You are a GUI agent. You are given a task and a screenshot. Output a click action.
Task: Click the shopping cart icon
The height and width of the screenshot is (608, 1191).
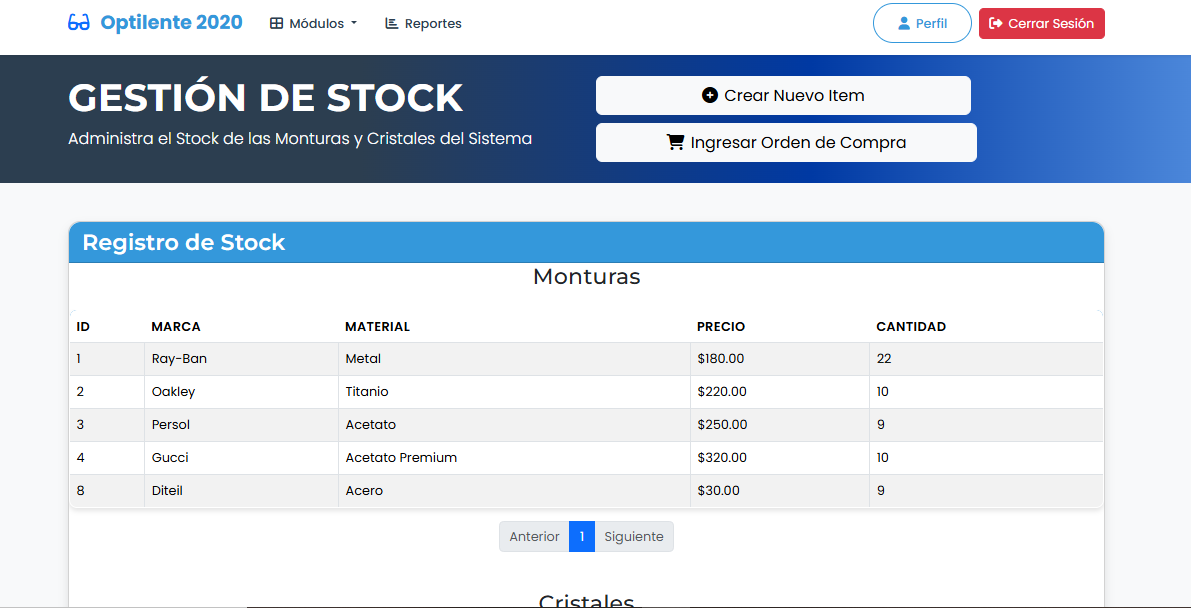click(675, 142)
